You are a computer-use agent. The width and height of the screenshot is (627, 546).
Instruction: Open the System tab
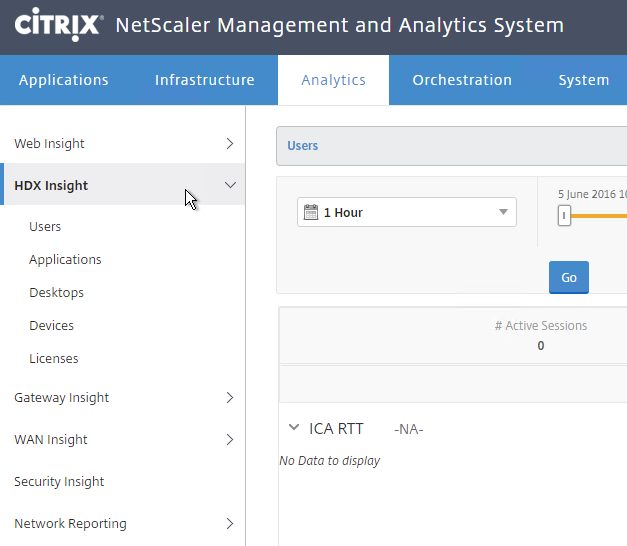(x=583, y=80)
